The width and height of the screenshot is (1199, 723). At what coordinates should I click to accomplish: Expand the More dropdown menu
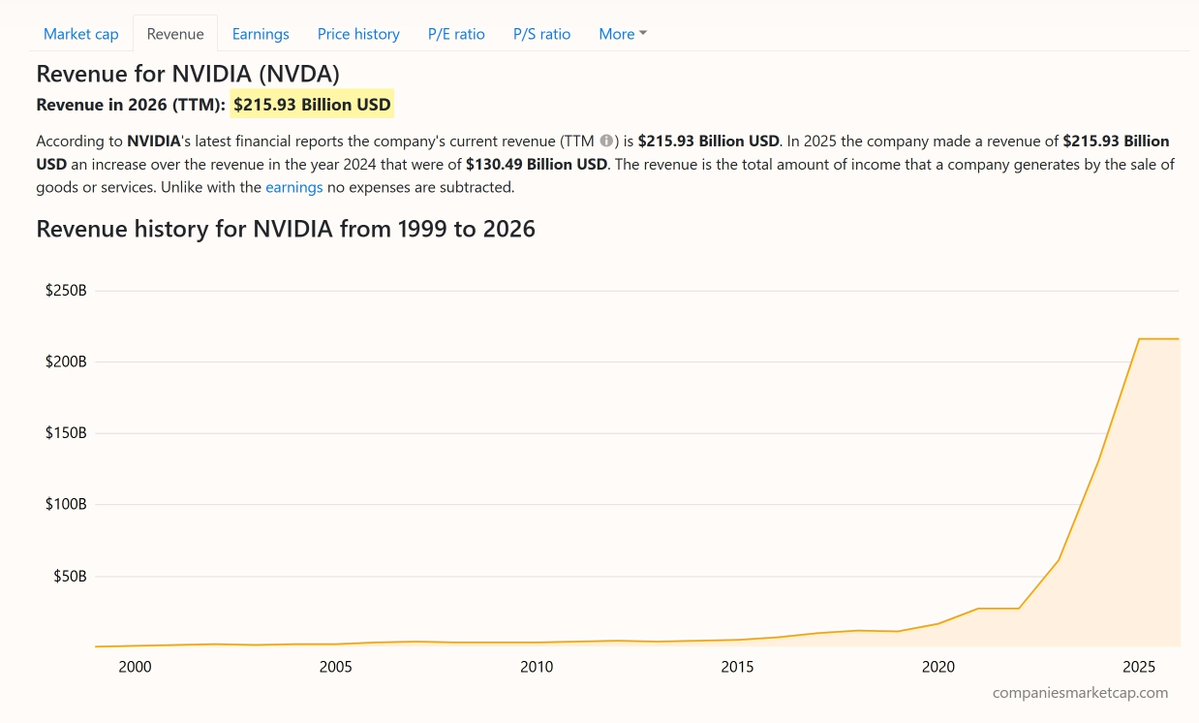pos(622,34)
